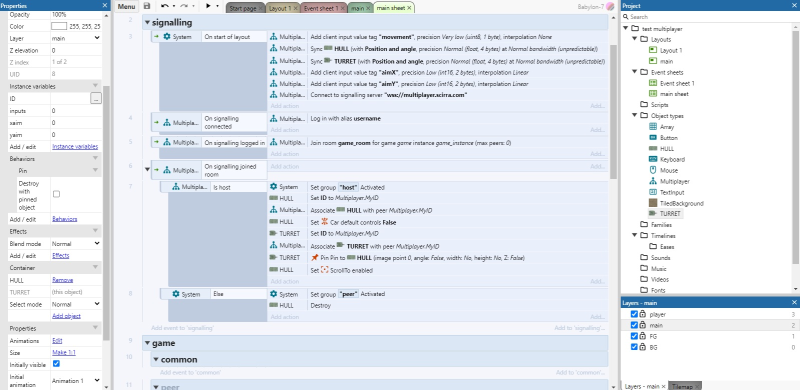Open the Blend mode dropdown
Screen dimensions: 800x390
click(76, 244)
